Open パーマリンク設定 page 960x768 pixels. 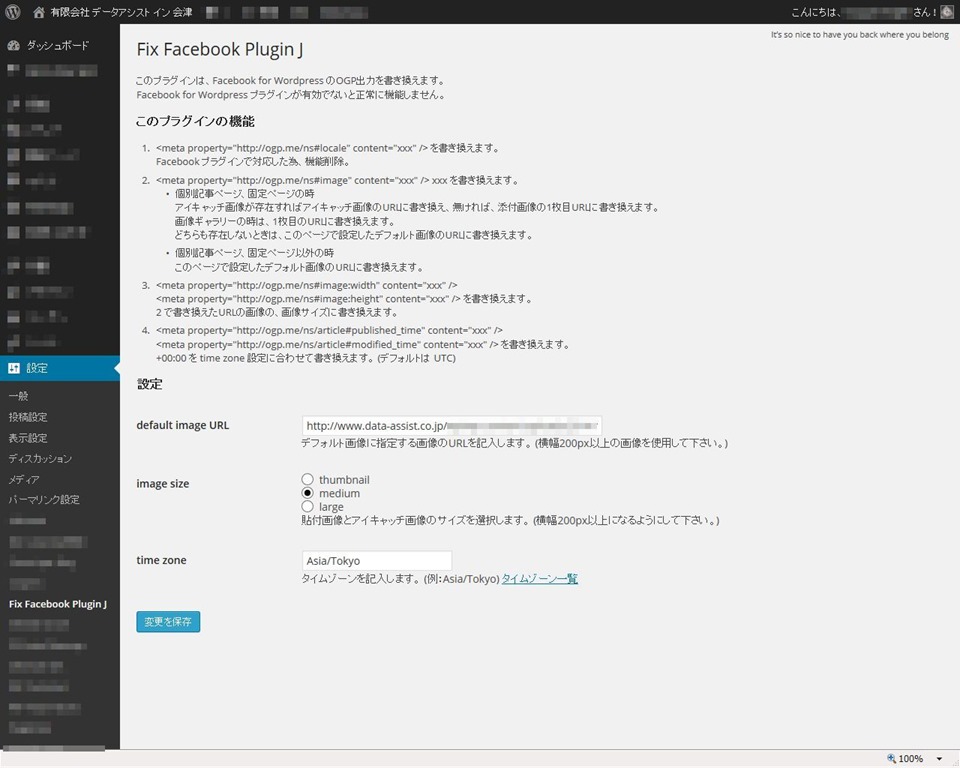(x=44, y=500)
